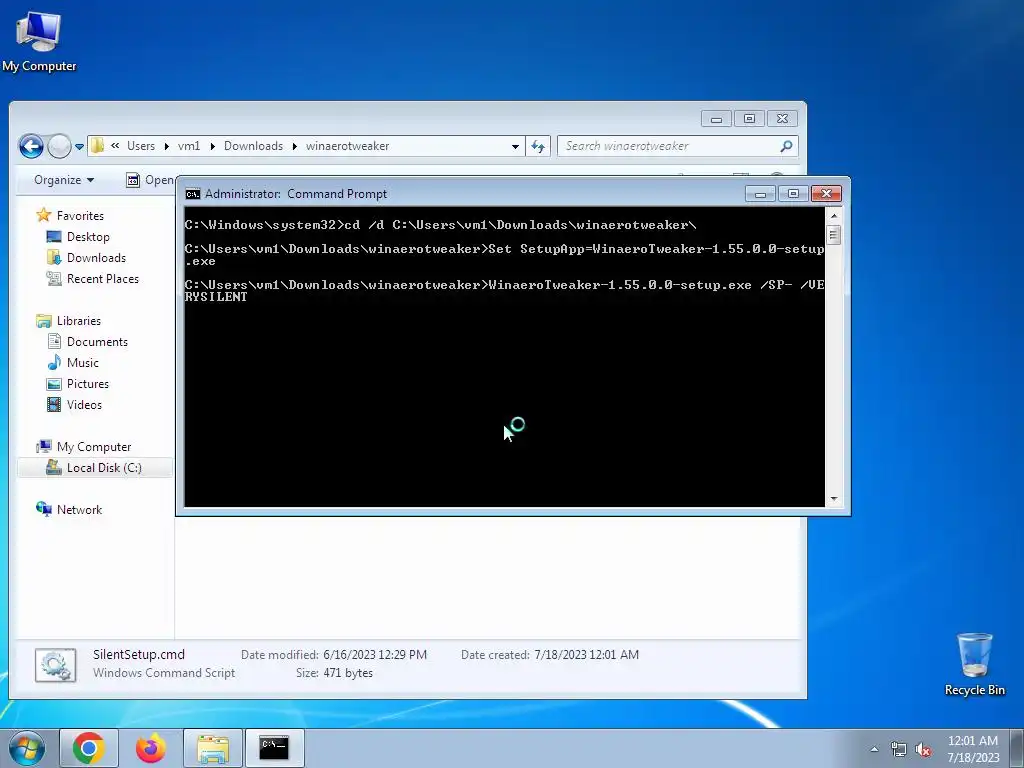Image resolution: width=1024 pixels, height=768 pixels.
Task: Click SilentSetup.cmd gear icon in details pane
Action: tap(56, 665)
